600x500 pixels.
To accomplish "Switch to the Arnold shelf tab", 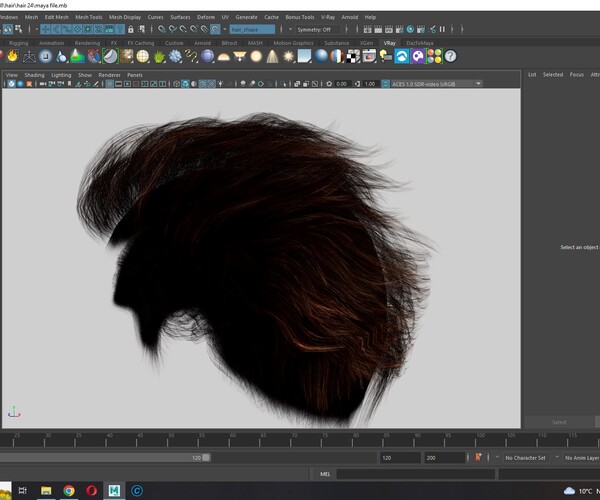I will (x=202, y=43).
